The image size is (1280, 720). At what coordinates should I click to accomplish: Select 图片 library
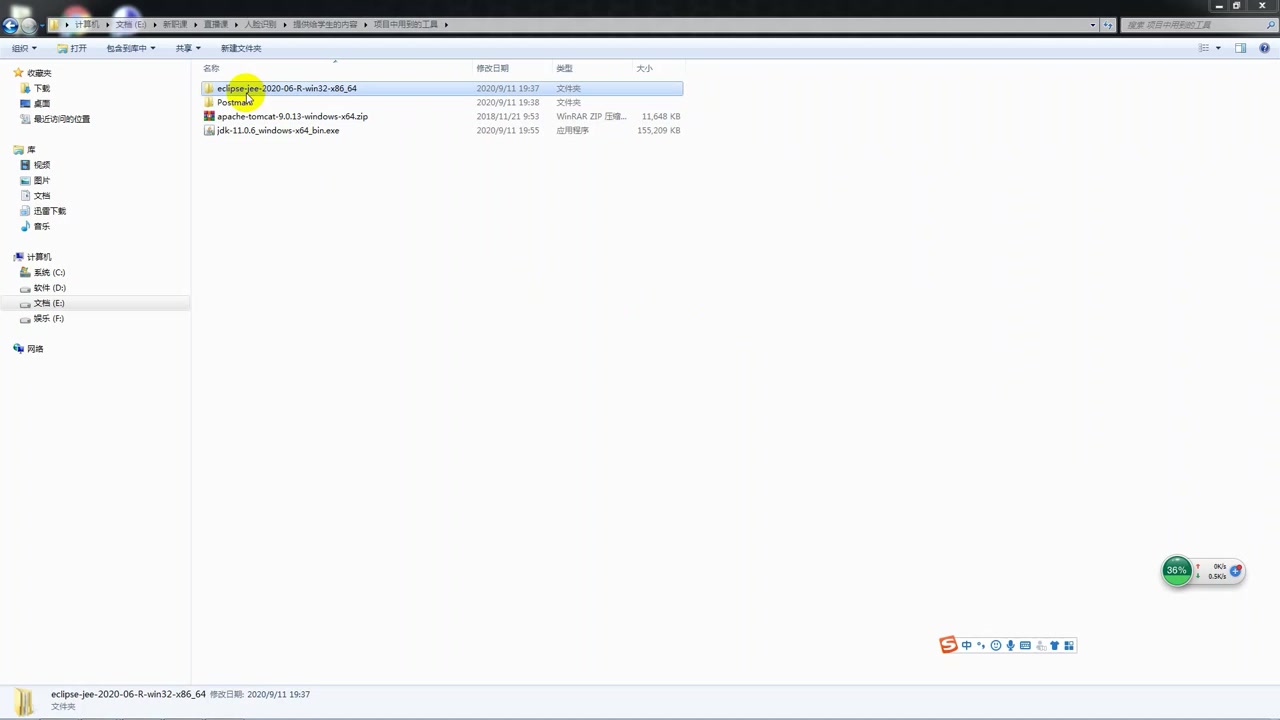point(42,180)
